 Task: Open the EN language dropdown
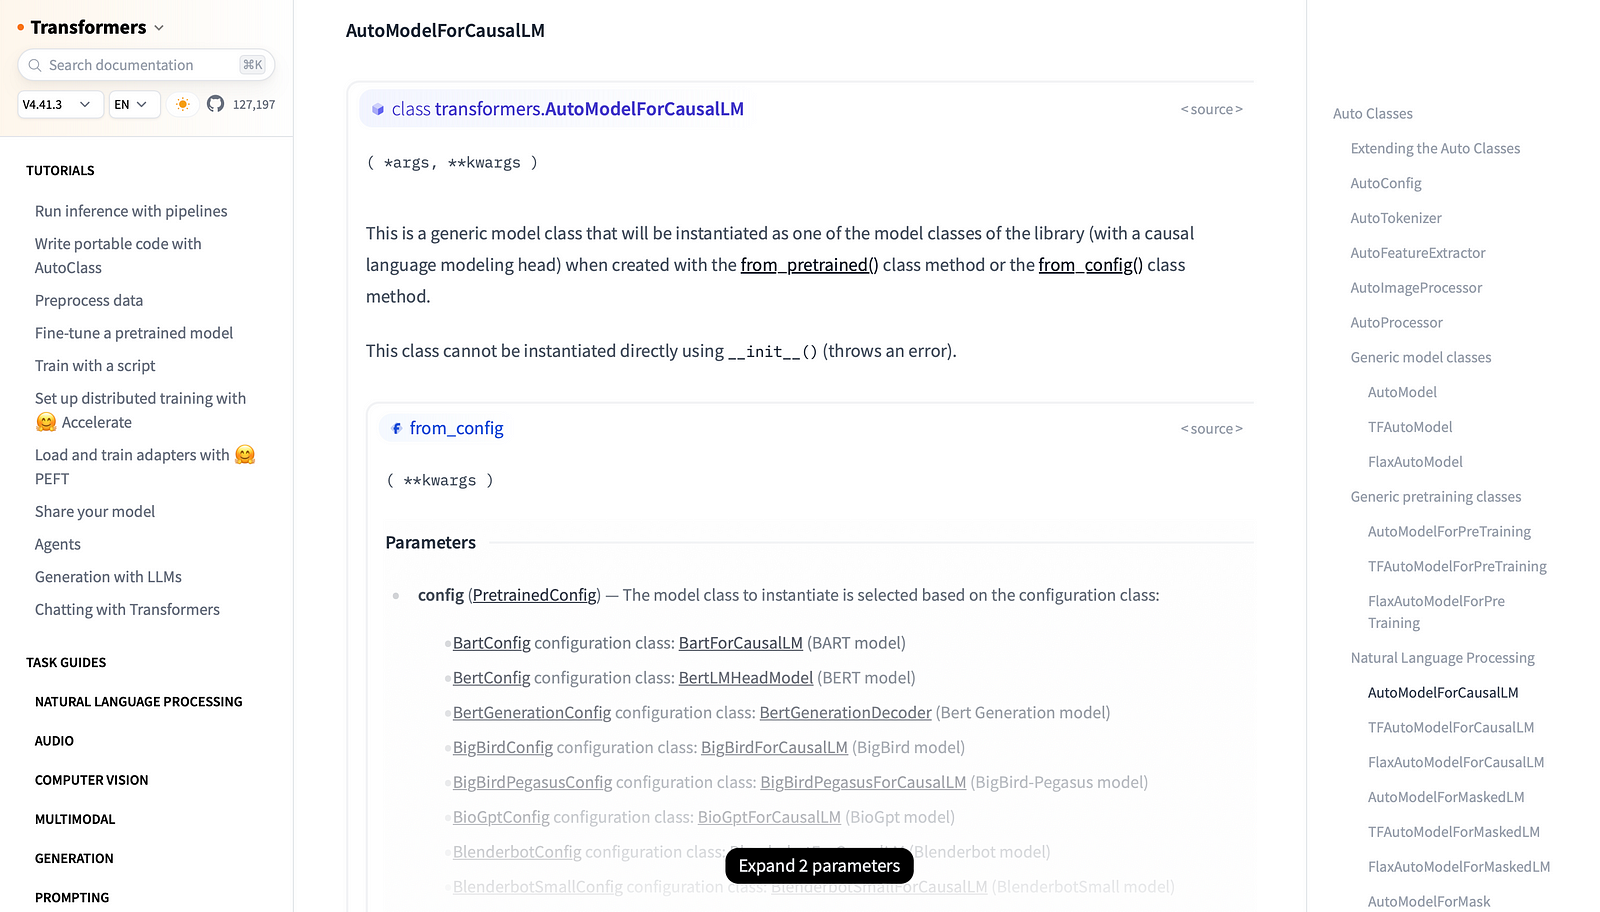point(134,104)
